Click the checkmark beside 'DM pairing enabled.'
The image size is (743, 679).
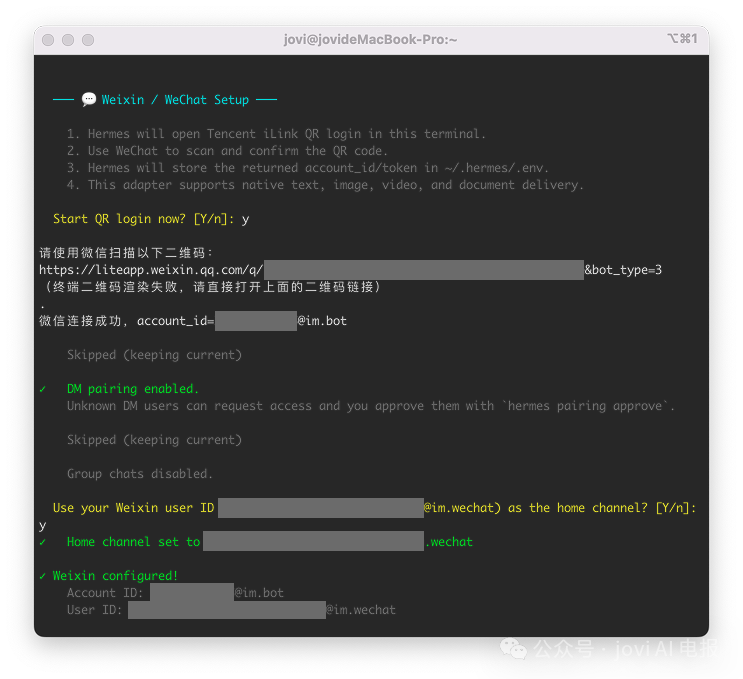43,389
